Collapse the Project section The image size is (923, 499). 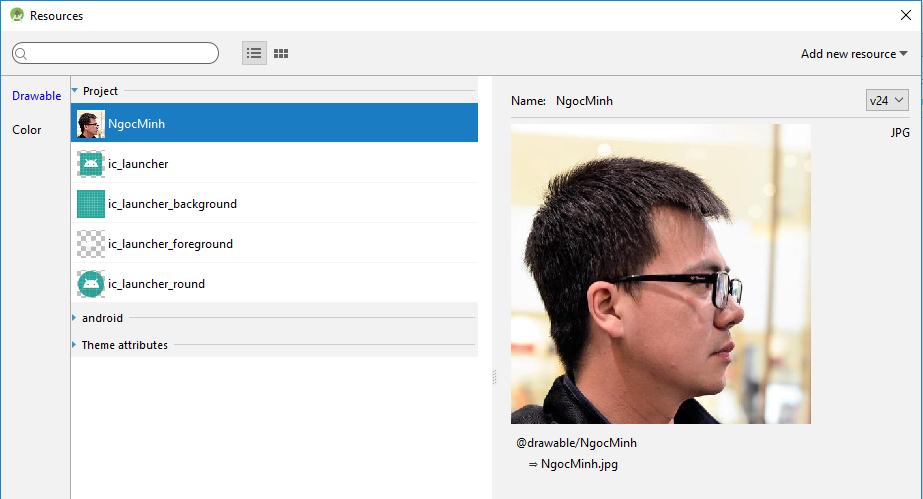pos(75,91)
